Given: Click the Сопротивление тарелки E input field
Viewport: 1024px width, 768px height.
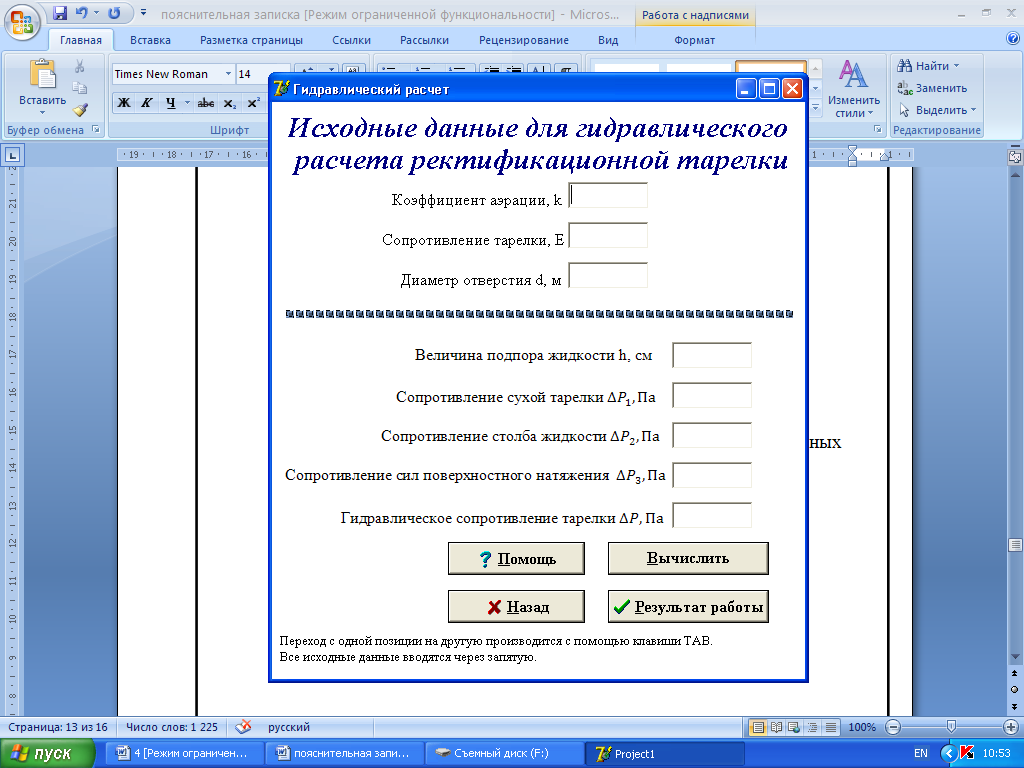Looking at the screenshot, I should (x=608, y=235).
